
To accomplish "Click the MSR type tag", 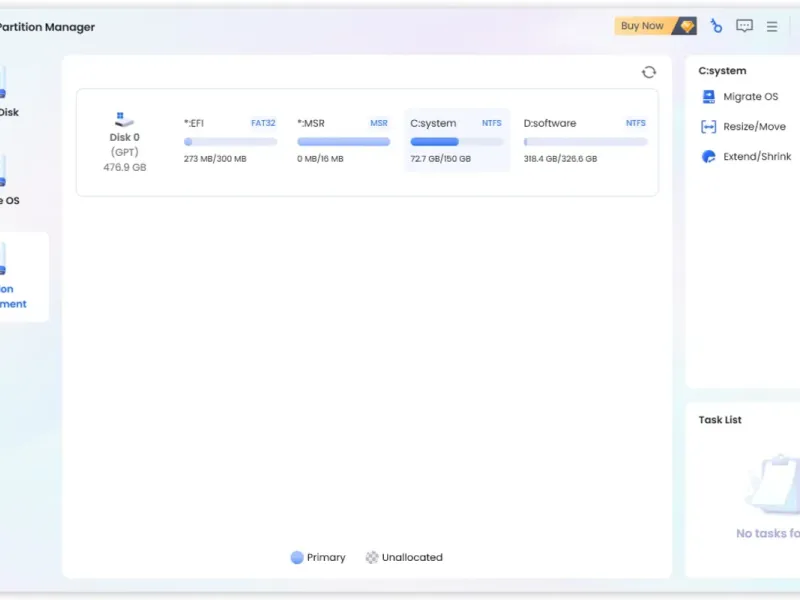I will point(379,123).
